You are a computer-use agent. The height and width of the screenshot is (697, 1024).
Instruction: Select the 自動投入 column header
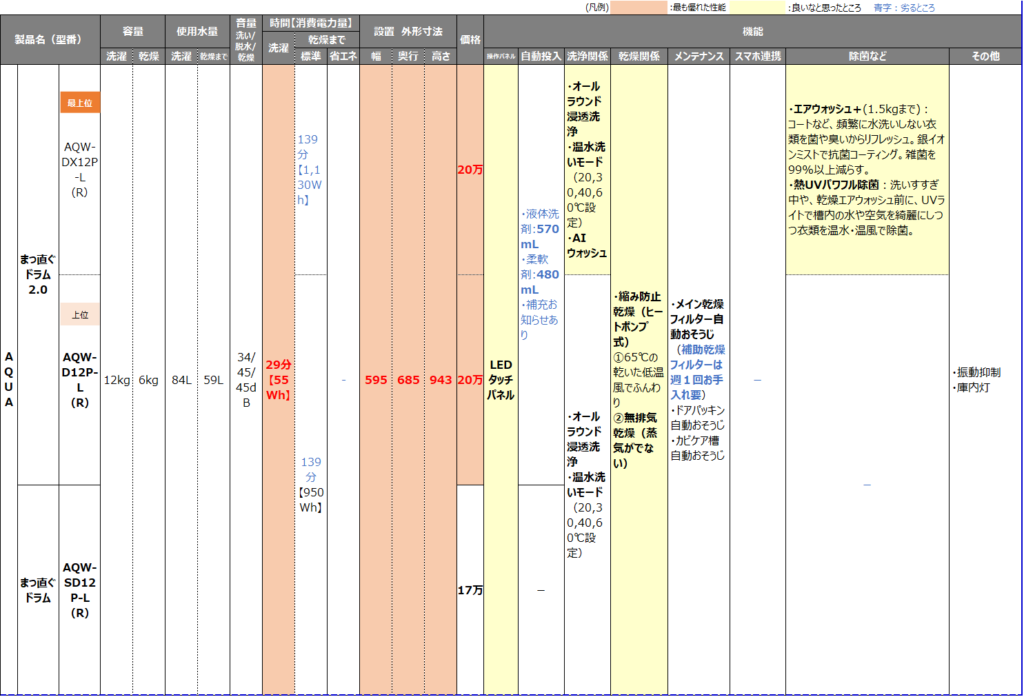click(x=541, y=56)
